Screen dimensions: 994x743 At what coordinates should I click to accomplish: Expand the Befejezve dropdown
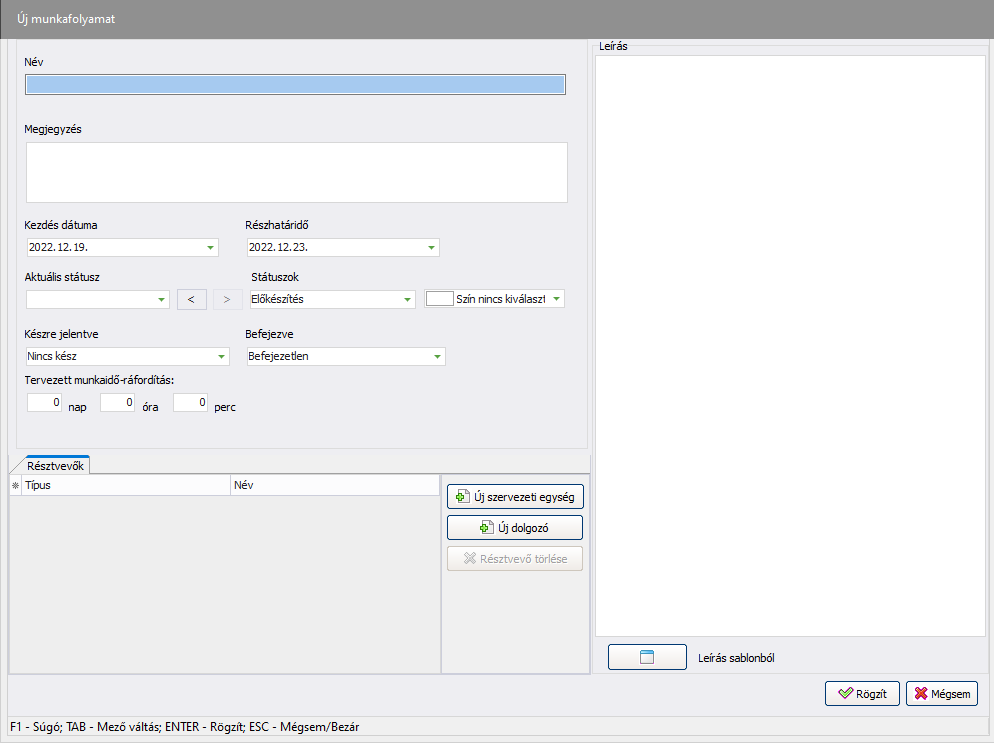(x=437, y=357)
